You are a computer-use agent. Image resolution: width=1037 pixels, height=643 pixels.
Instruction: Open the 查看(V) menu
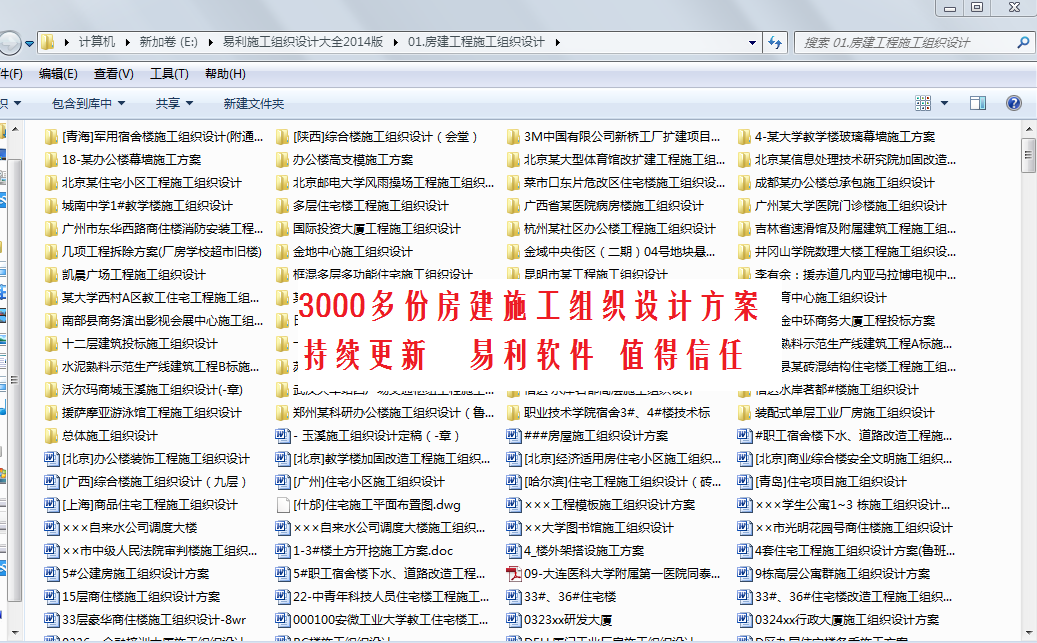pyautogui.click(x=113, y=73)
